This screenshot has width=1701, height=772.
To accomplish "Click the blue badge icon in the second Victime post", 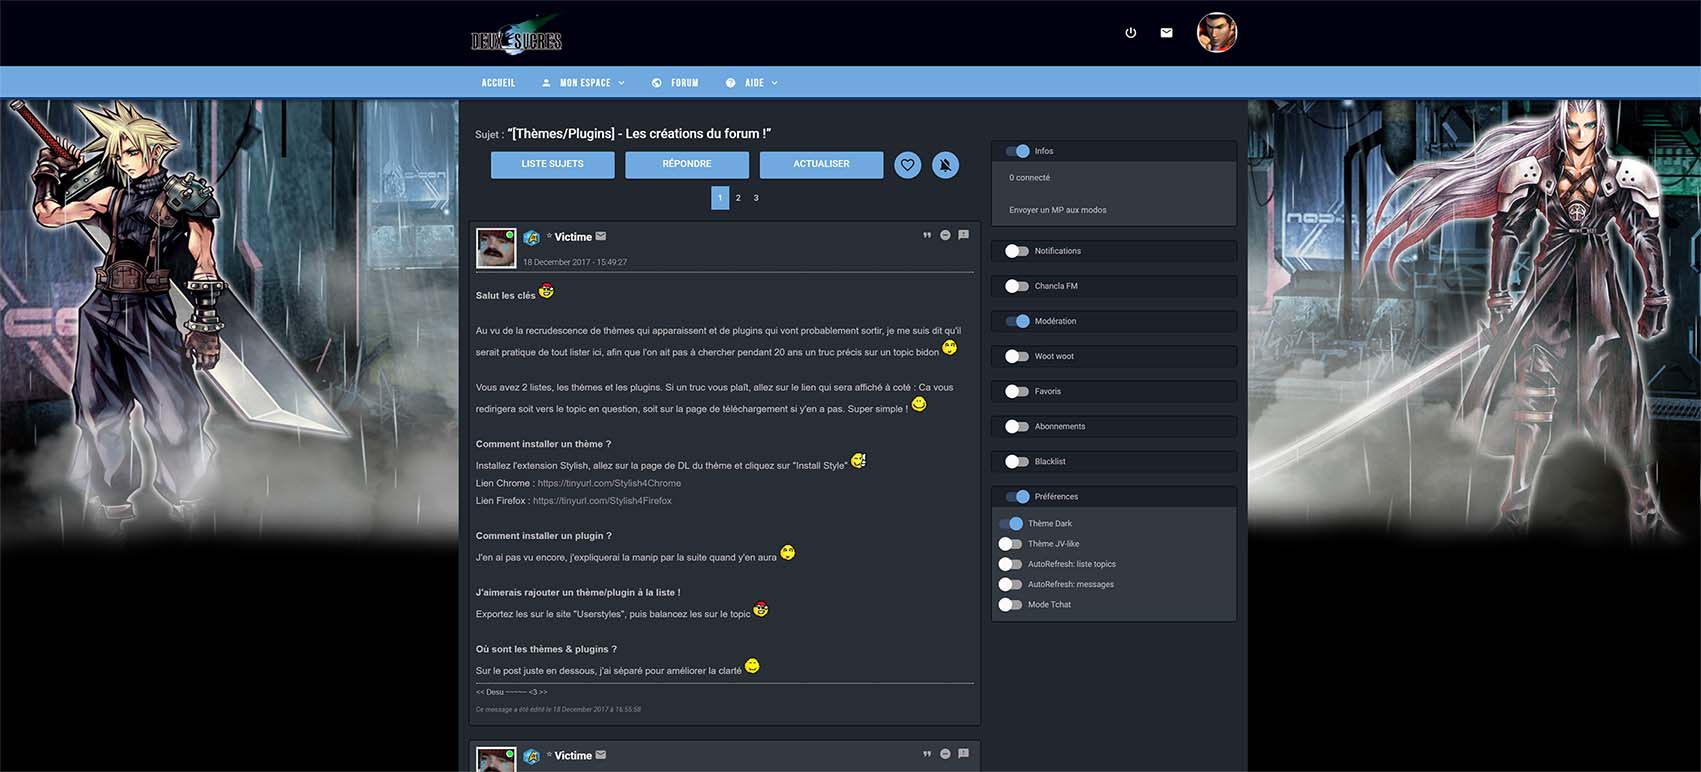I will (532, 756).
